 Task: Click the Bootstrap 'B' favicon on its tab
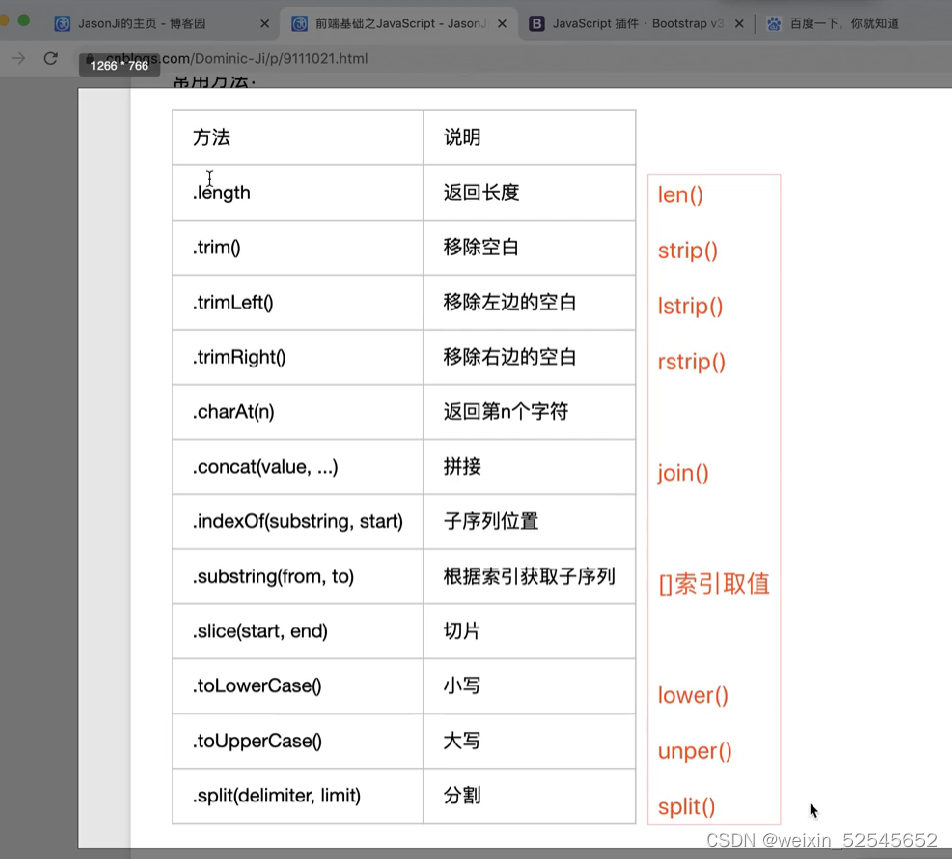pyautogui.click(x=538, y=23)
